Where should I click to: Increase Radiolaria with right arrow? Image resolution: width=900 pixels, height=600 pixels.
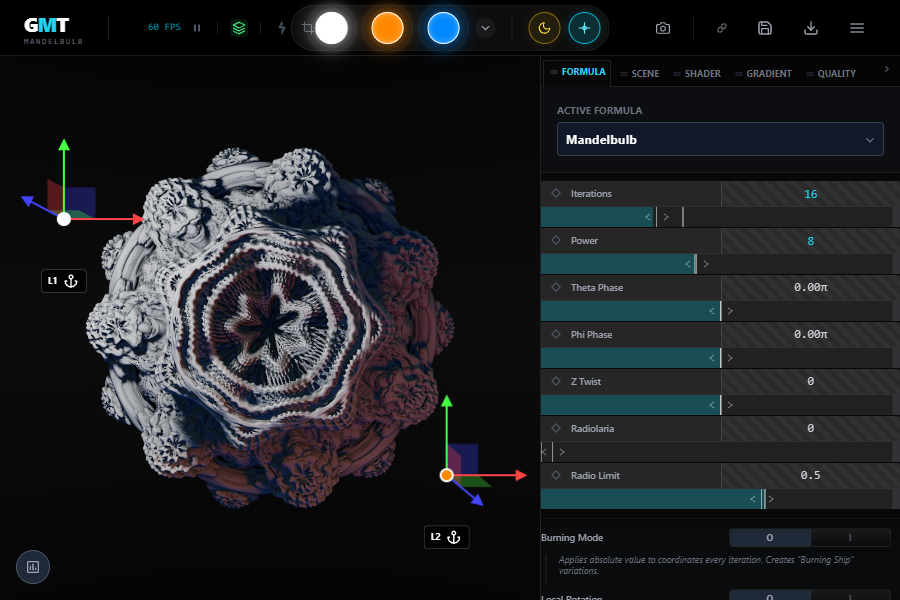562,452
